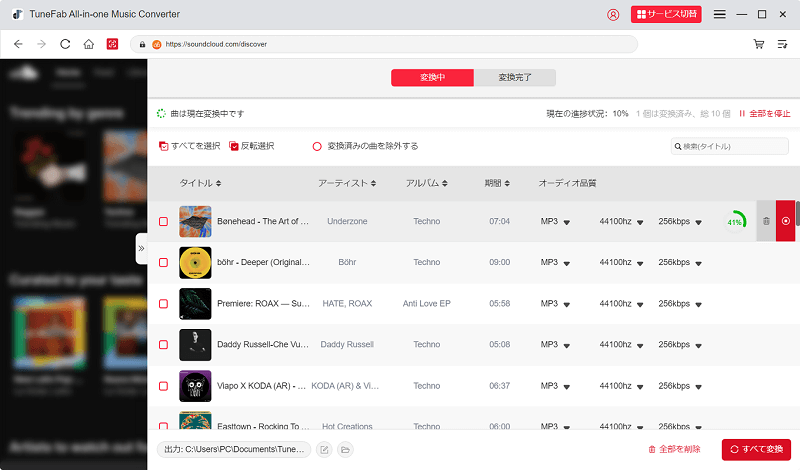Screen dimensions: 800x470
Task: Click the 09:00 duration value
Action: click(x=499, y=262)
